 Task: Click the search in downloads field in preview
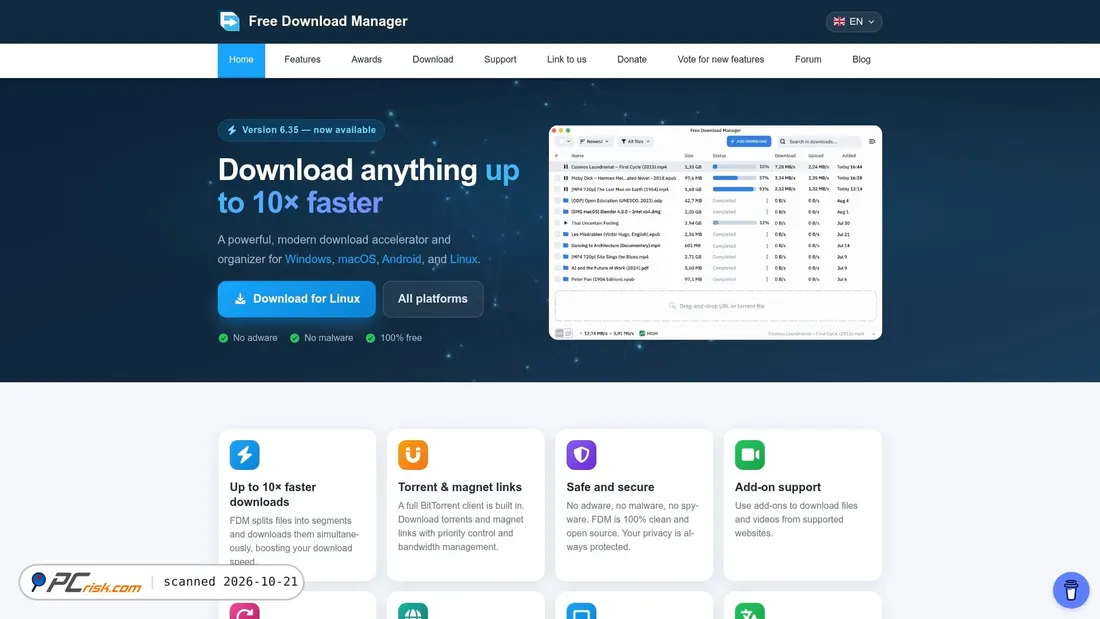pyautogui.click(x=819, y=141)
